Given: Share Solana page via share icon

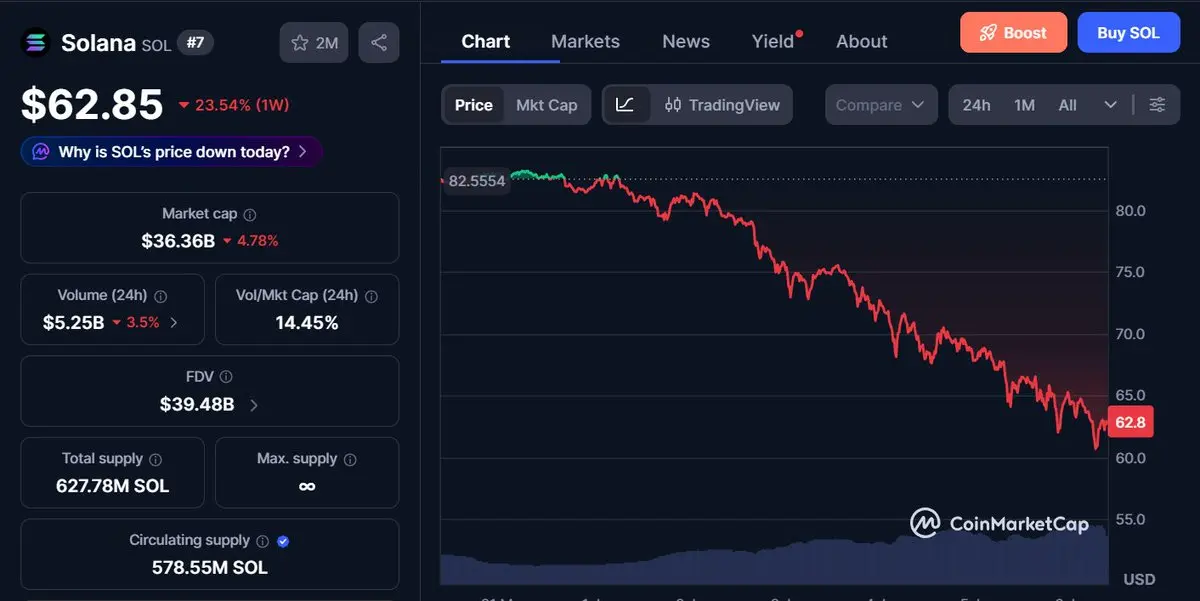Looking at the screenshot, I should point(379,43).
